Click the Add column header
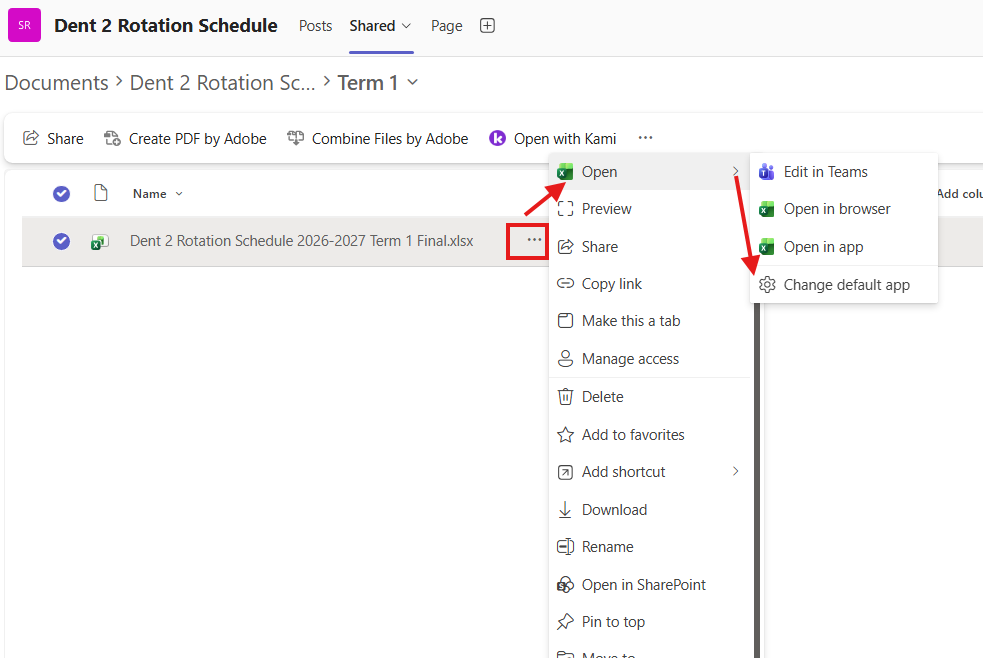 point(960,194)
